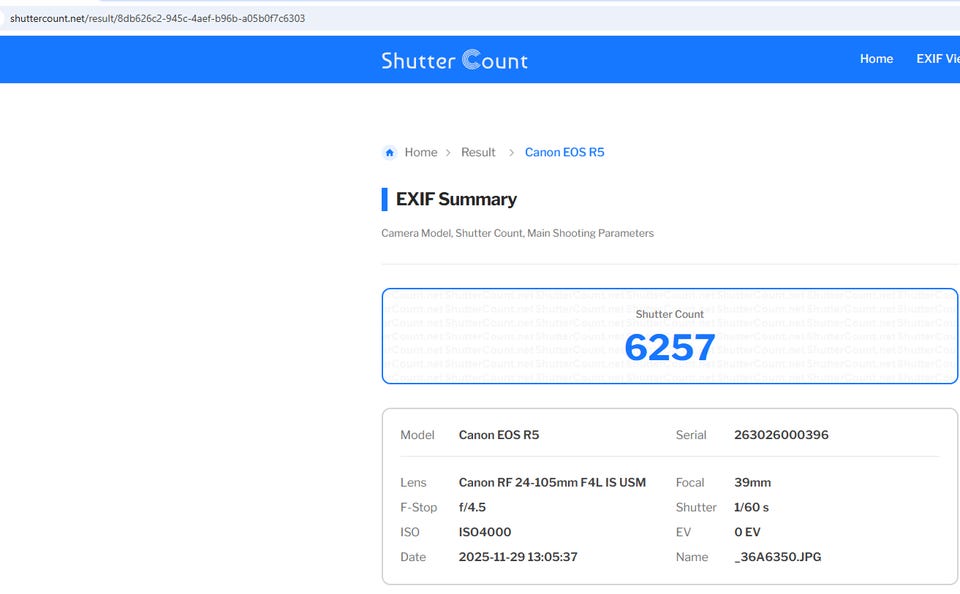Select the model value Canon EOS R5

click(499, 435)
